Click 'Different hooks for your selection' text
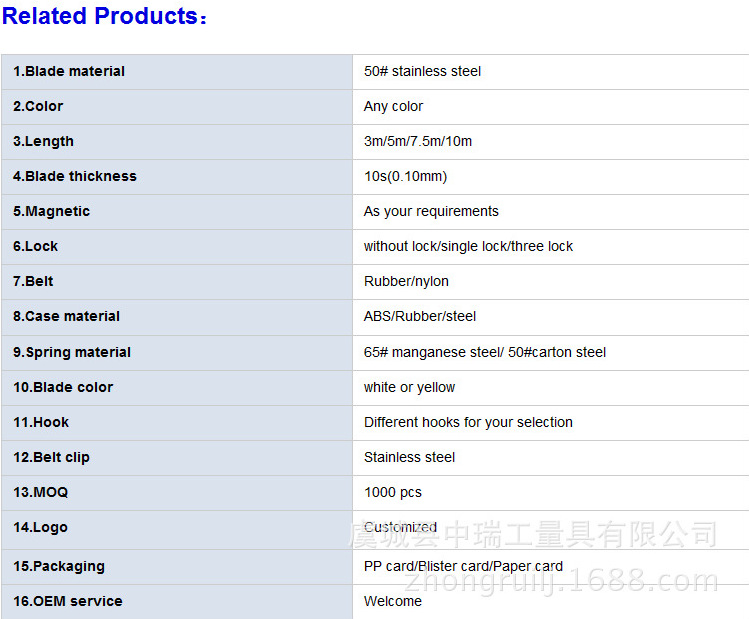Viewport: 749px width, 619px height. coord(468,422)
